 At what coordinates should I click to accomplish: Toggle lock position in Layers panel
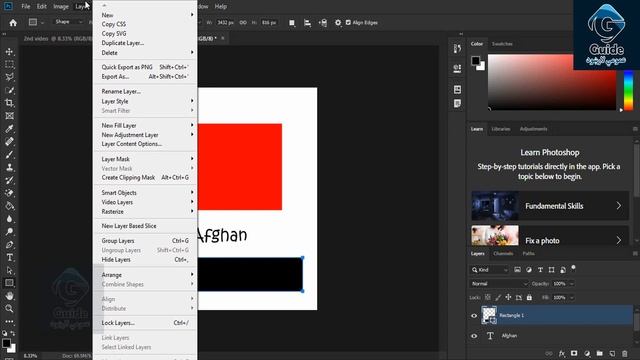pyautogui.click(x=508, y=298)
